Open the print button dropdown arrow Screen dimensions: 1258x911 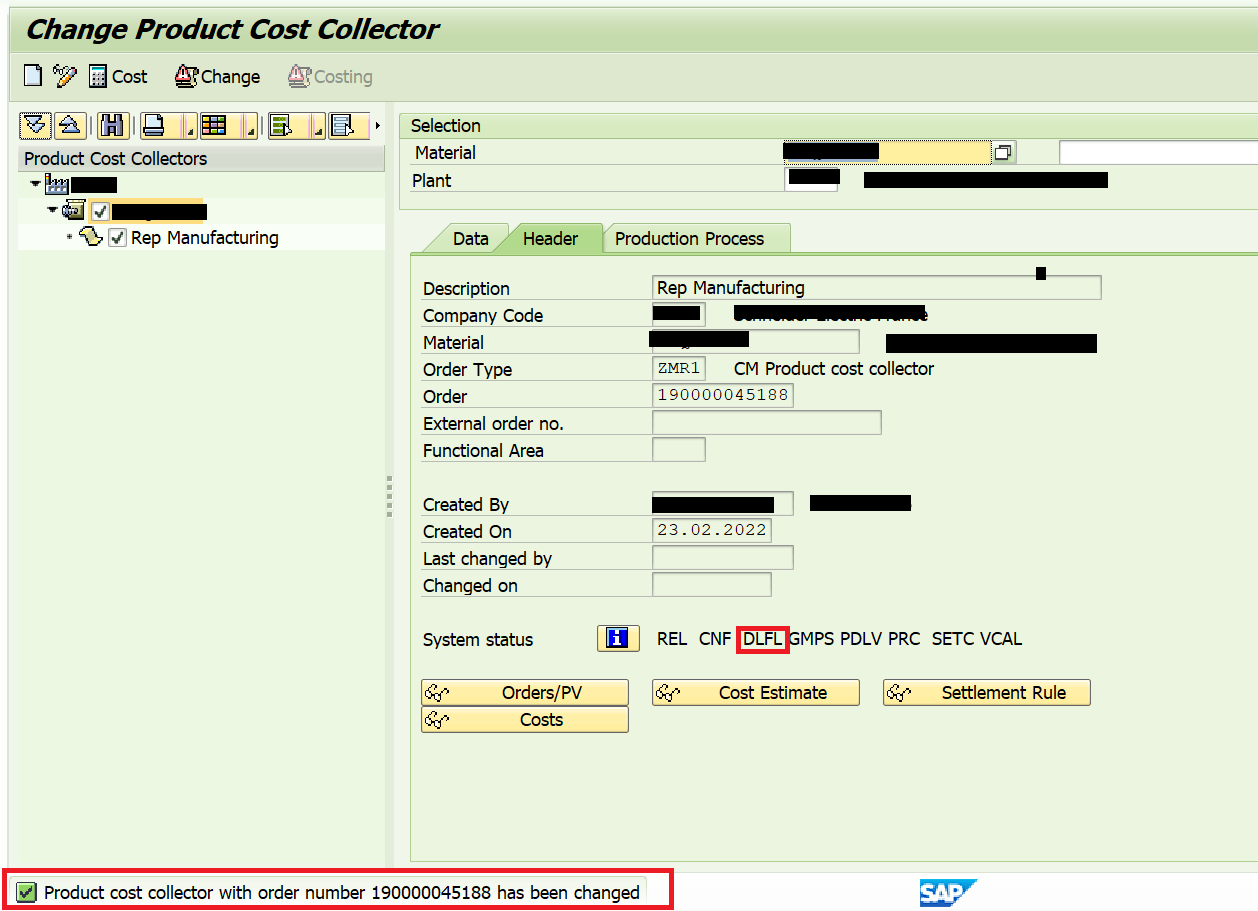pyautogui.click(x=189, y=129)
